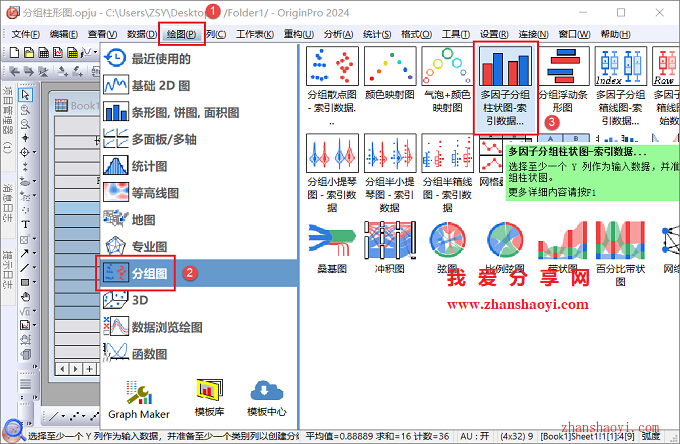Image resolution: width=680 pixels, height=444 pixels.
Task: Add new sheet plus button
Action: pos(89,369)
